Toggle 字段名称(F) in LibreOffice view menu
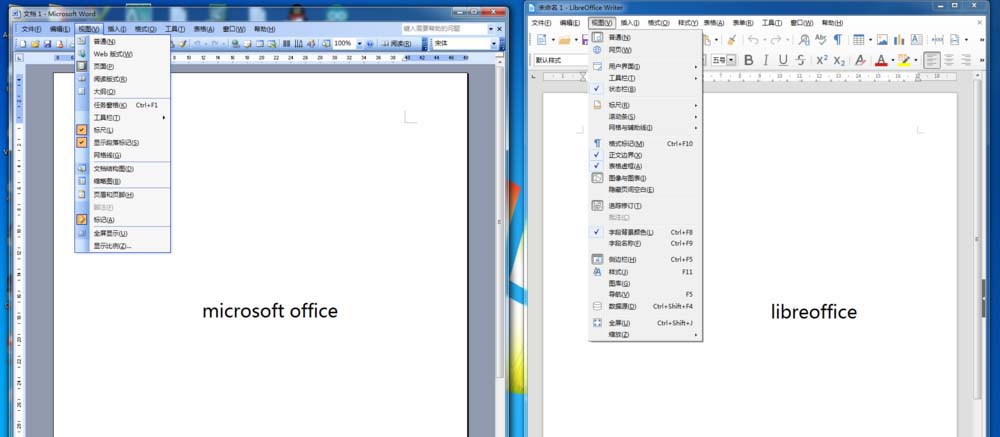 pos(645,243)
